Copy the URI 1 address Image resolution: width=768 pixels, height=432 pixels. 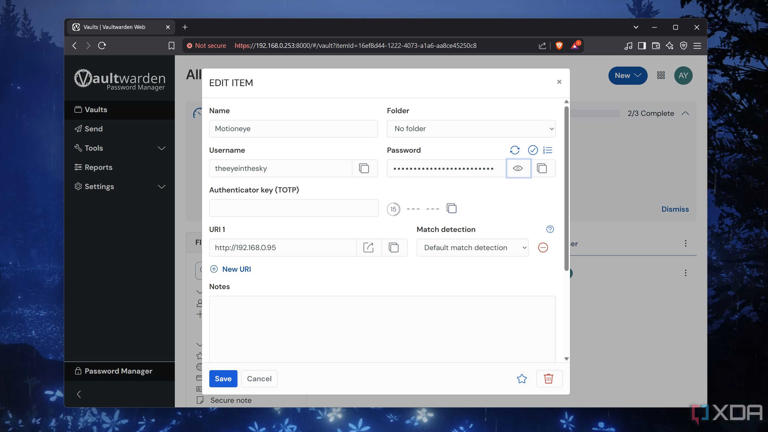coord(394,248)
